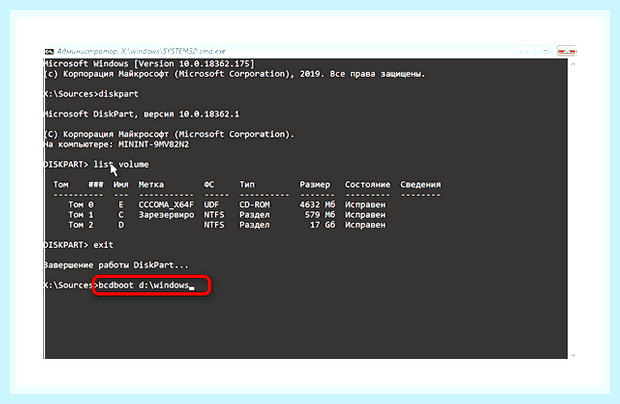Click the scrollbar up arrow
Screen dimensions: 620x404
[573, 64]
